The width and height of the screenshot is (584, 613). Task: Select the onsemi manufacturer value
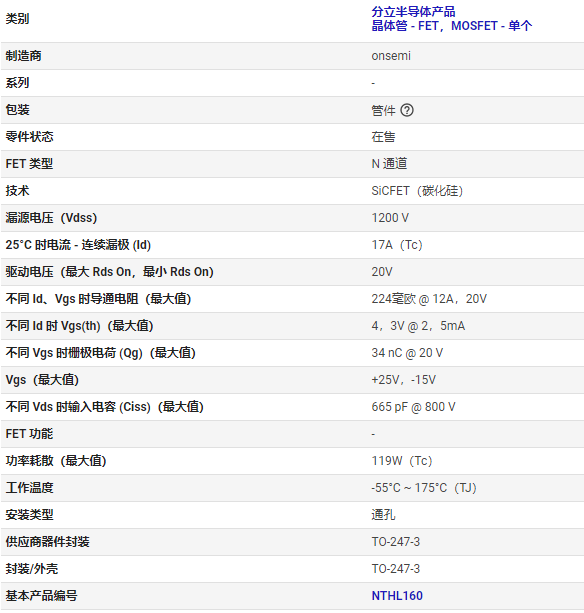point(391,56)
